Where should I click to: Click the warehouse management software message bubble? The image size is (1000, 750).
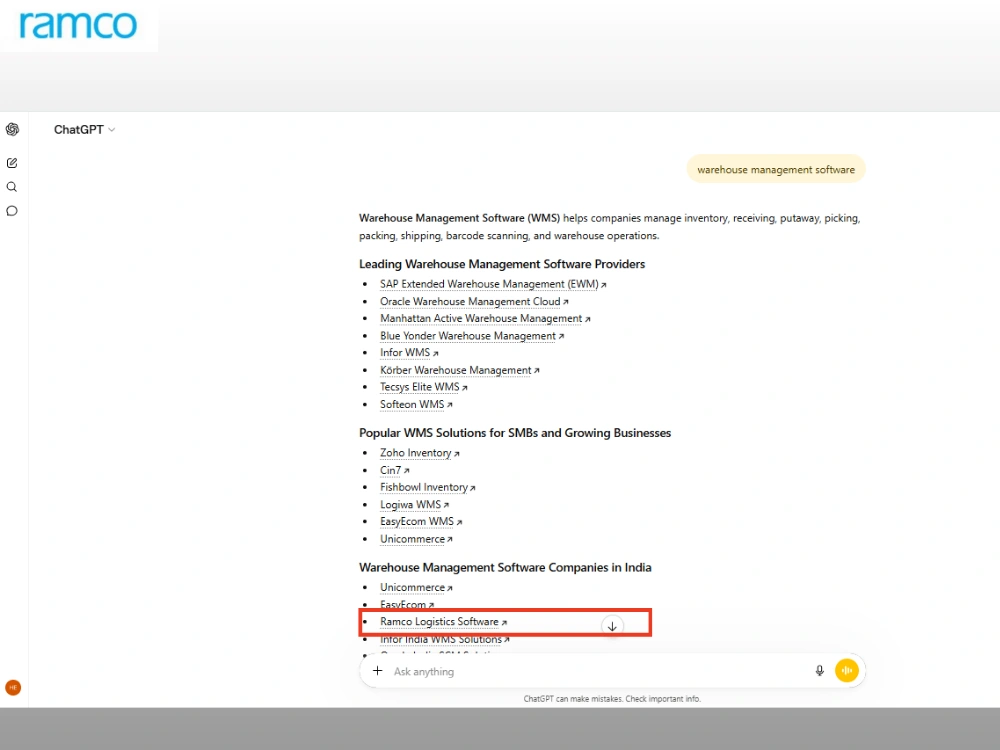point(776,170)
